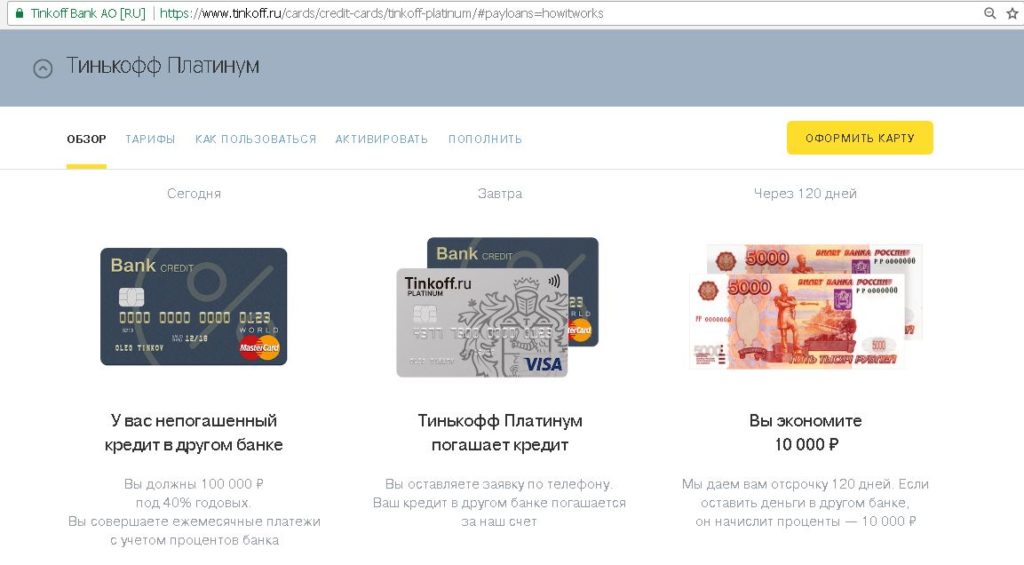Collapse the Тинькофф Платинум header chevron
The width and height of the screenshot is (1024, 565).
[43, 69]
